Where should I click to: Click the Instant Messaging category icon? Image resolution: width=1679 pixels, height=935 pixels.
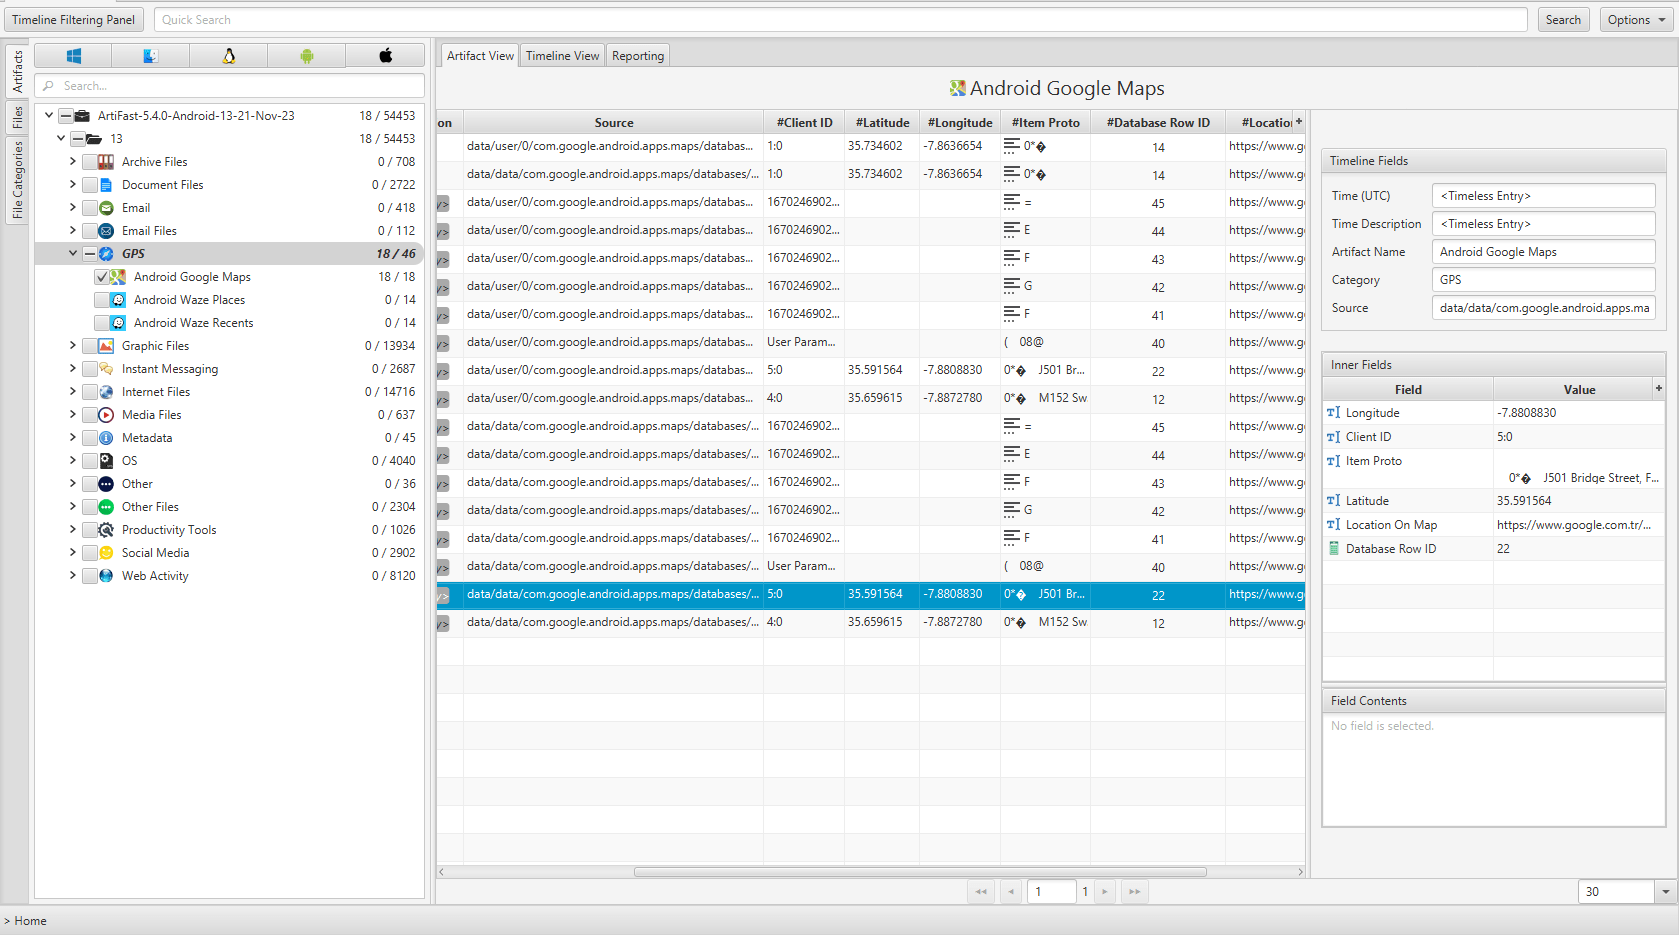(x=106, y=369)
